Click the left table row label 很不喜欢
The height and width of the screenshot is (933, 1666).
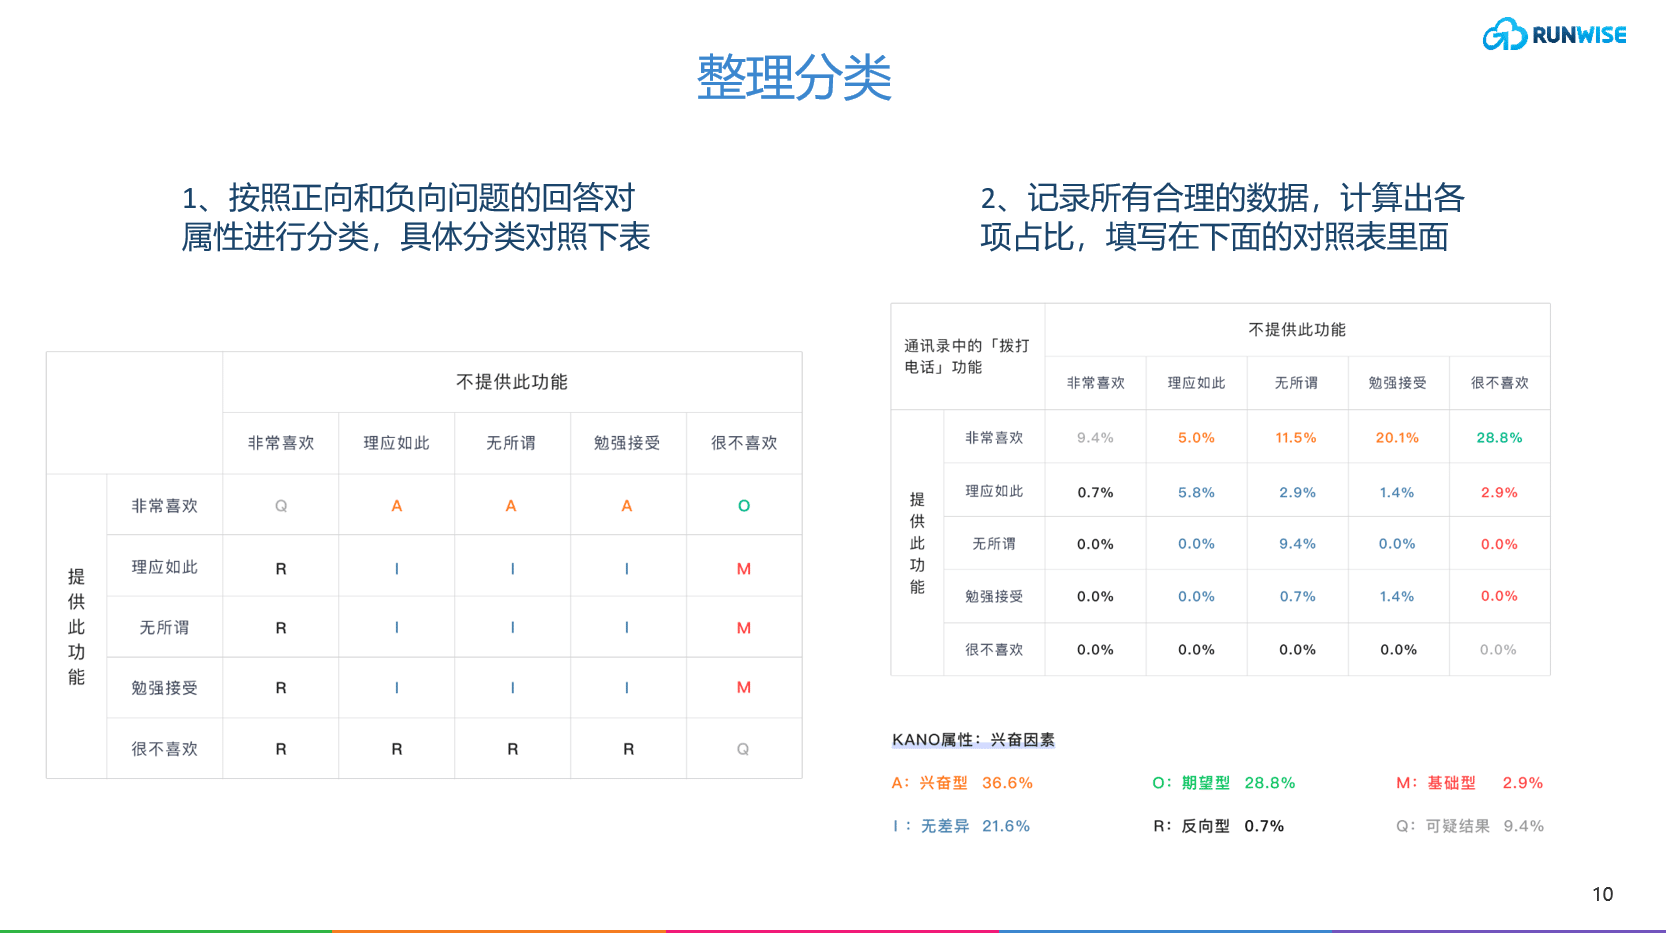[164, 749]
